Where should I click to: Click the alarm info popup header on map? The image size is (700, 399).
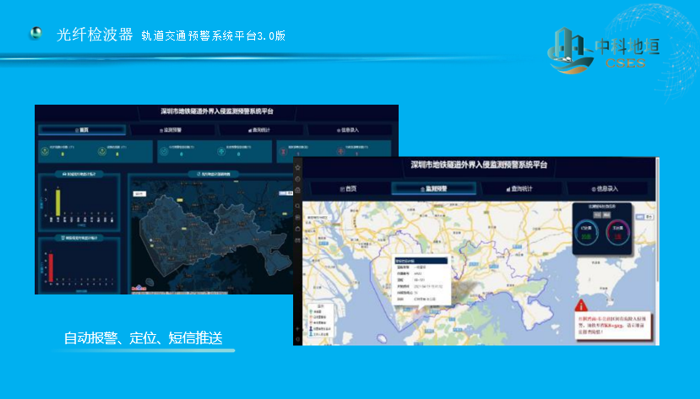click(421, 260)
